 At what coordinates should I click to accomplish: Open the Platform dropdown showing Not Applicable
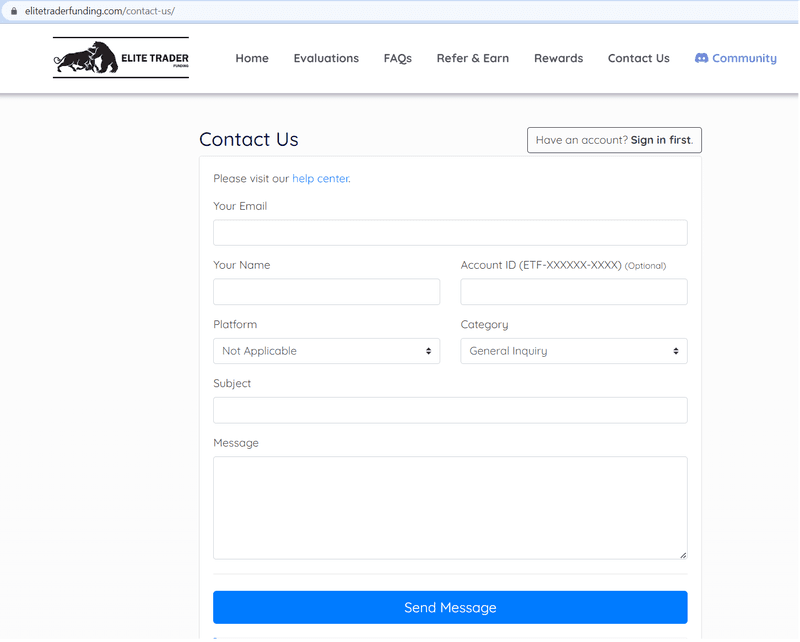(x=327, y=351)
